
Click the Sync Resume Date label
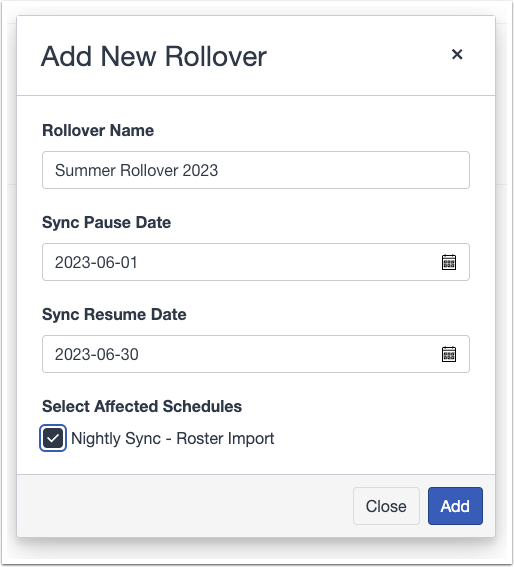point(114,314)
